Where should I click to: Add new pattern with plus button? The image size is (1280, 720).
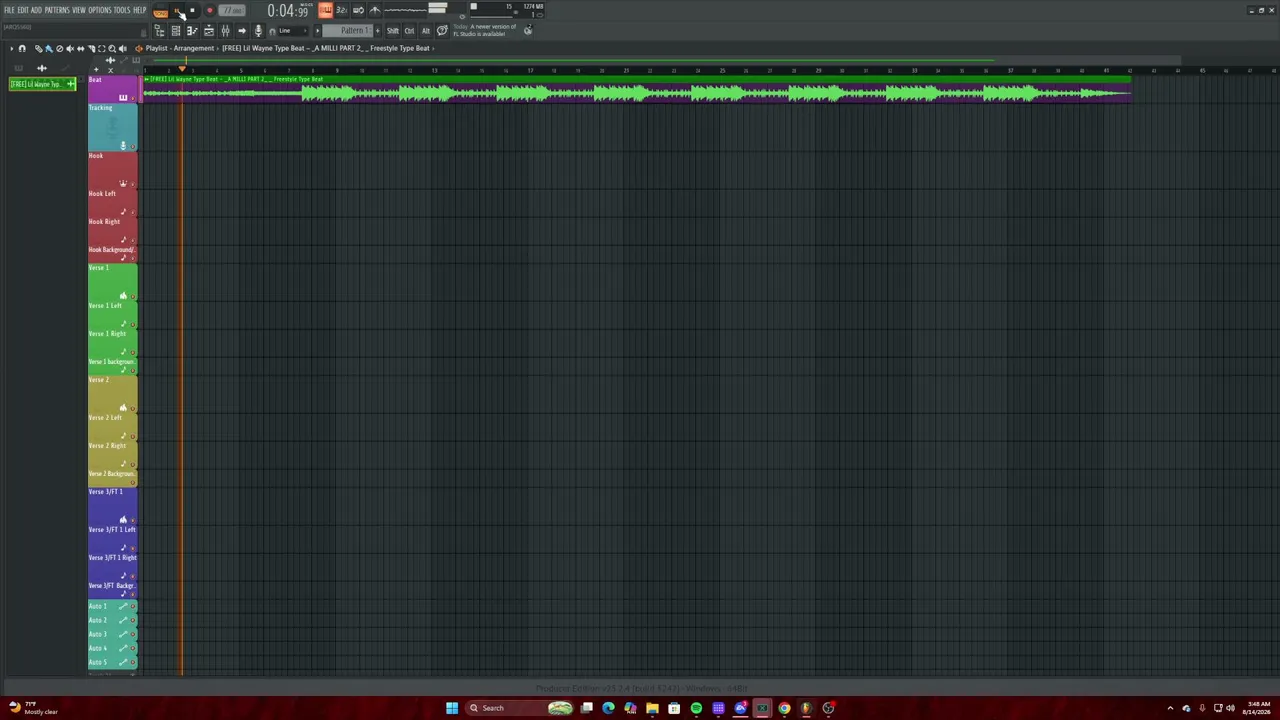377,31
